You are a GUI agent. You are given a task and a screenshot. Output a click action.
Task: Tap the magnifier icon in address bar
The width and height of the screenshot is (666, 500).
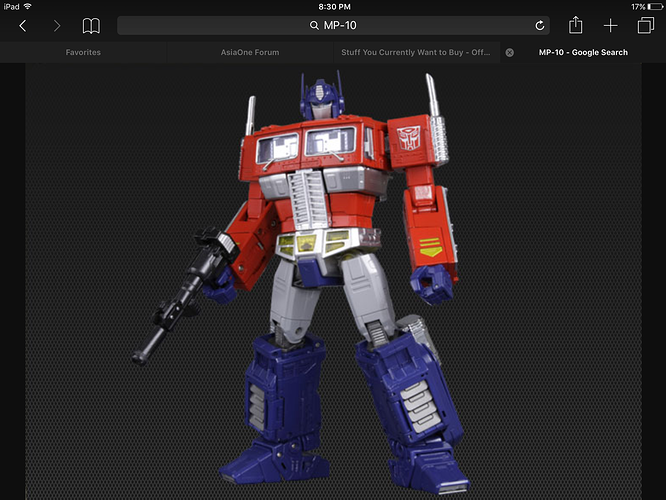[x=313, y=26]
